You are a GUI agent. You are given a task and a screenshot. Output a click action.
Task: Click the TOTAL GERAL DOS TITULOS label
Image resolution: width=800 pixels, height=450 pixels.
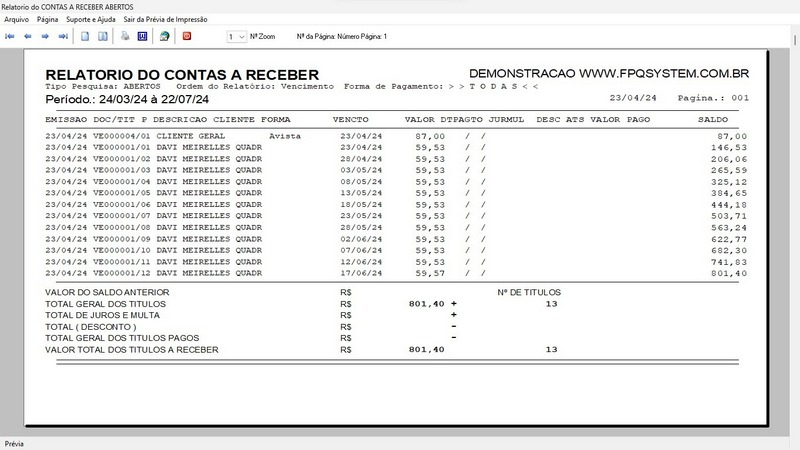[106, 304]
